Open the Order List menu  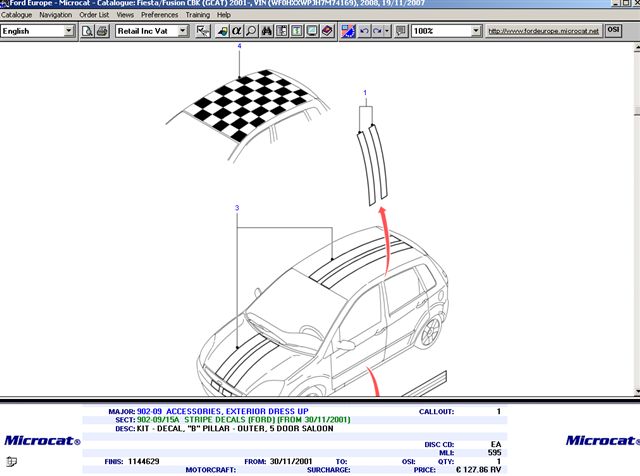94,15
